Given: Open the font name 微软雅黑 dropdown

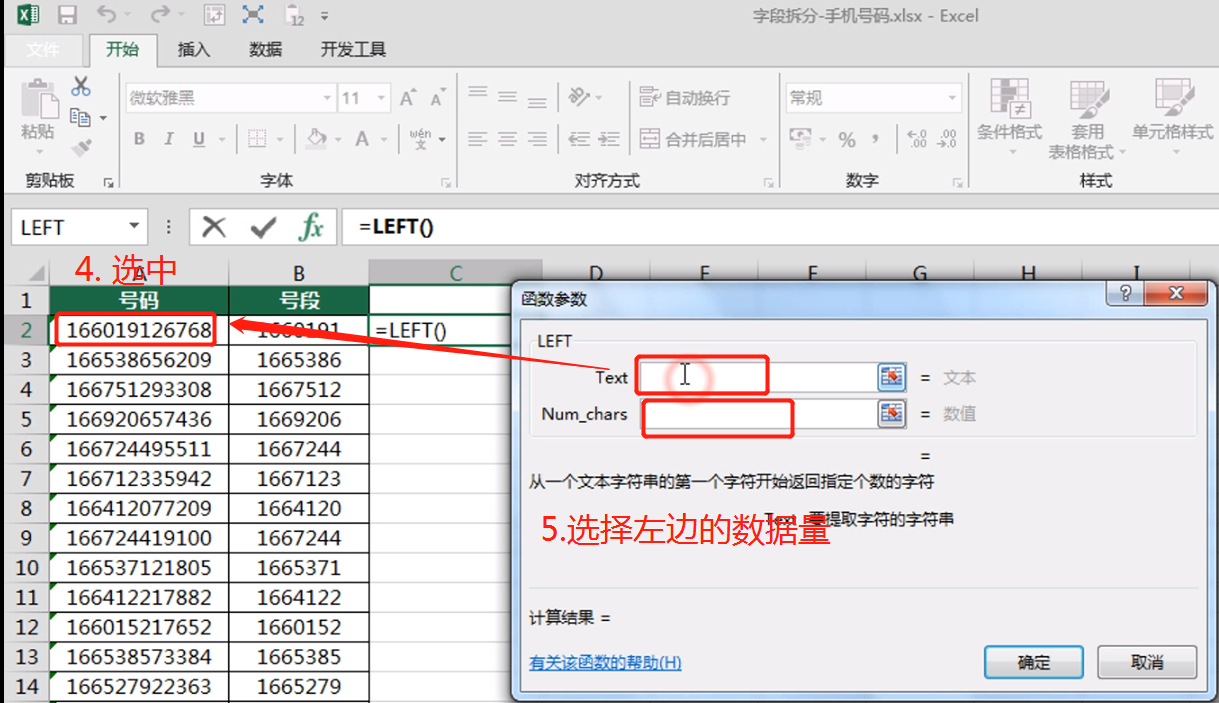Looking at the screenshot, I should [327, 98].
